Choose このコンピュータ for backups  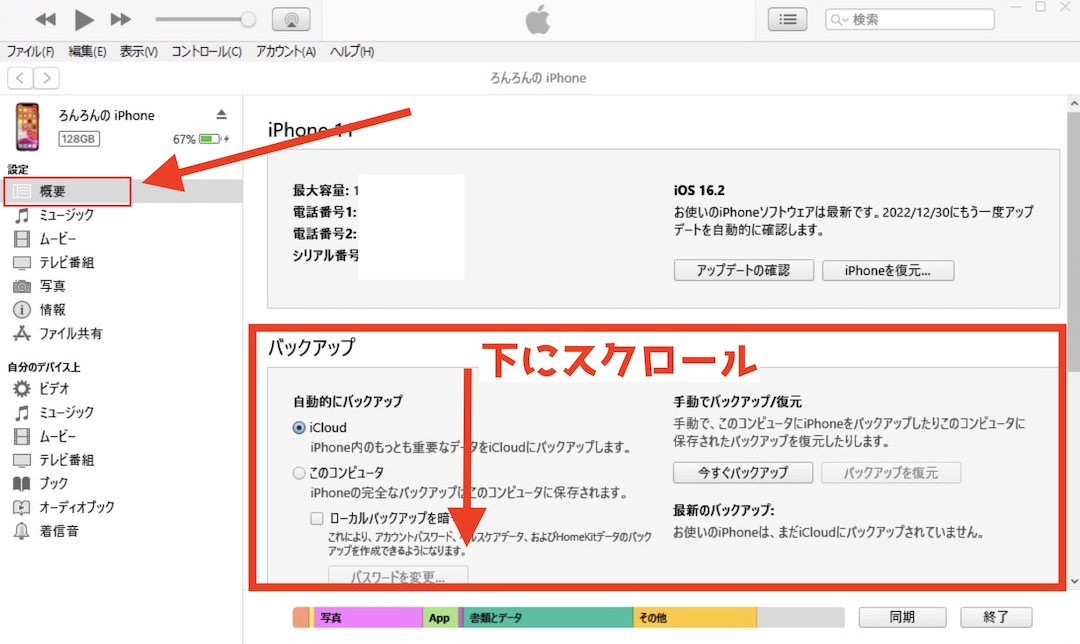(298, 472)
